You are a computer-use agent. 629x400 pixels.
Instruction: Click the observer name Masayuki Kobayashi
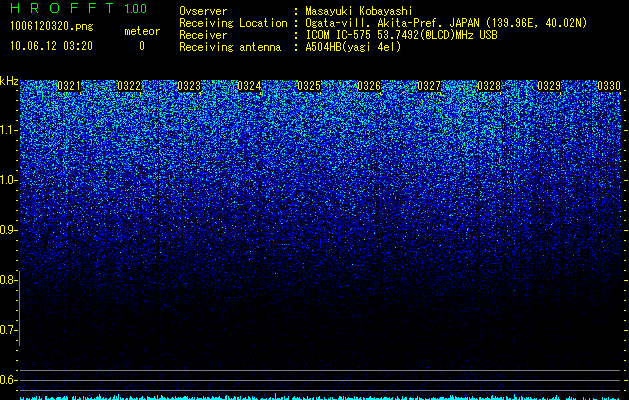click(359, 11)
